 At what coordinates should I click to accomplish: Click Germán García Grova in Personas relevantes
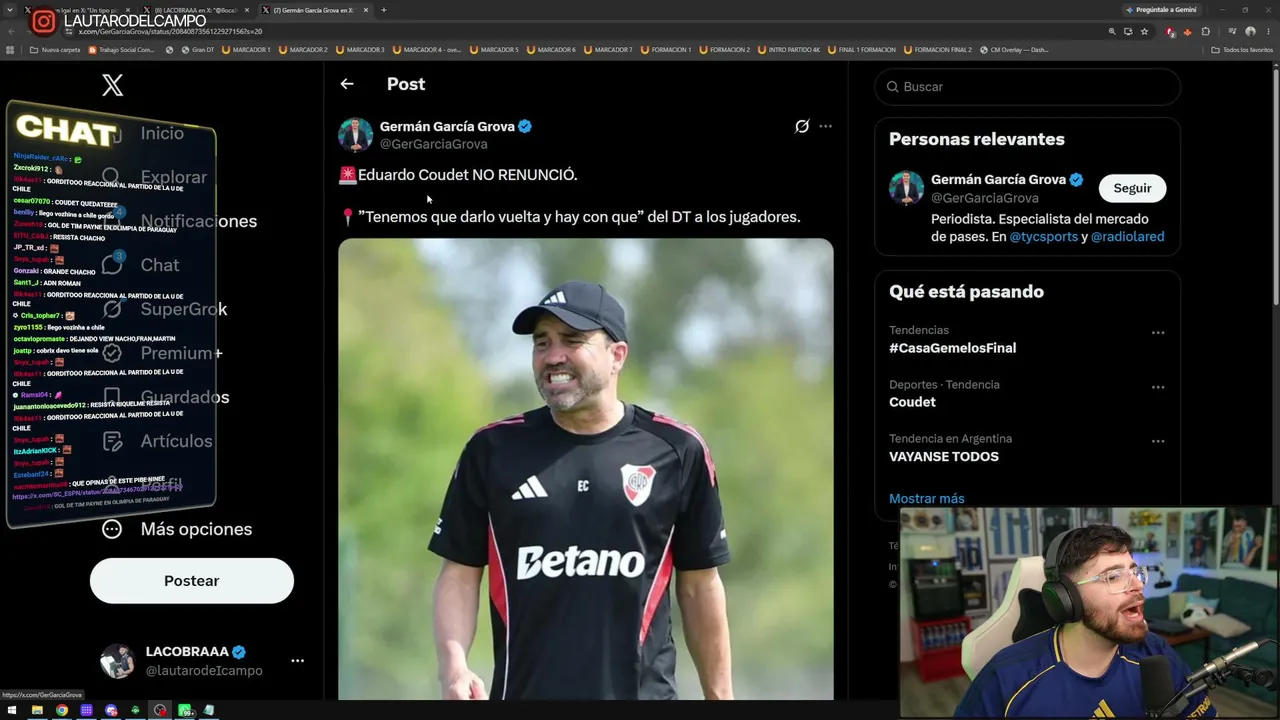pyautogui.click(x=998, y=180)
